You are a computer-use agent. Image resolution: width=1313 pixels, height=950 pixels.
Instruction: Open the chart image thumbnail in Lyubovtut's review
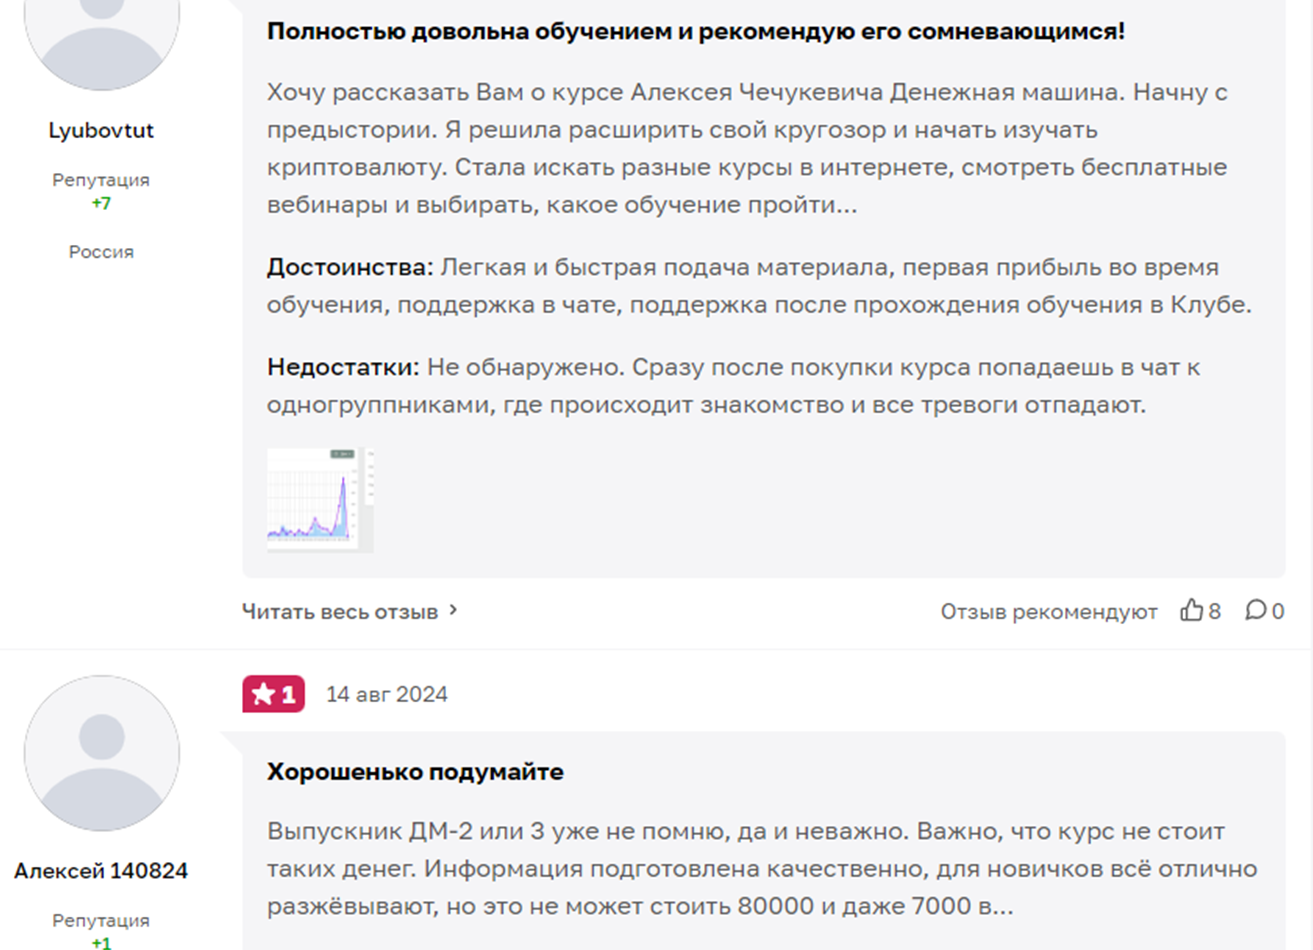[x=319, y=498]
